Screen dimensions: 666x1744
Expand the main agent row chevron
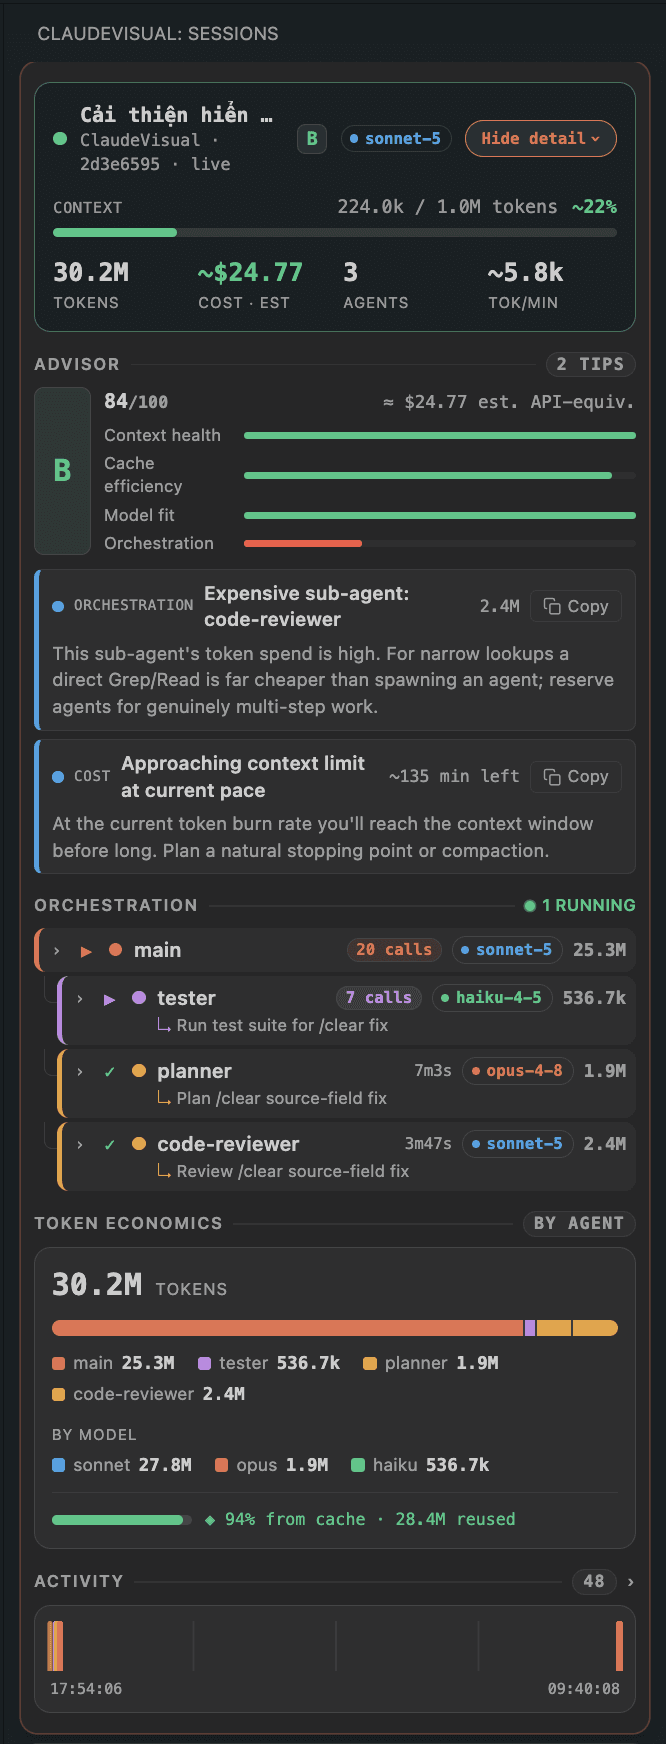[57, 951]
